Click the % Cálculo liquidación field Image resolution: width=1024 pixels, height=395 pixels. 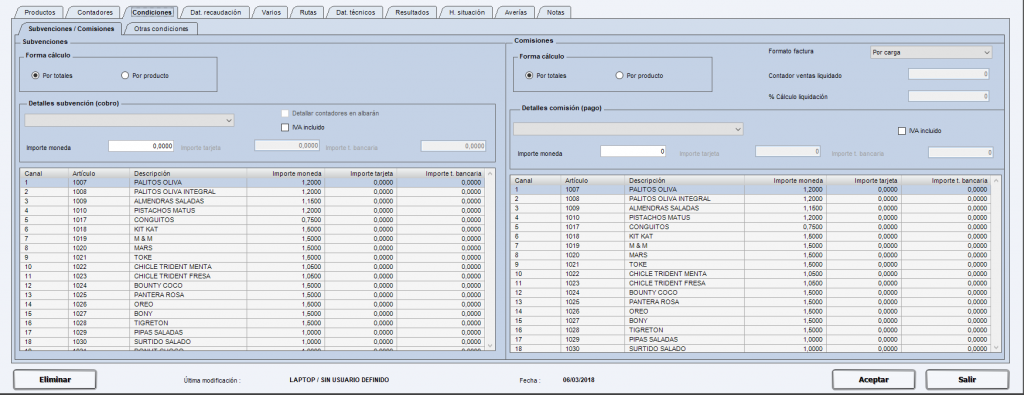(x=948, y=96)
